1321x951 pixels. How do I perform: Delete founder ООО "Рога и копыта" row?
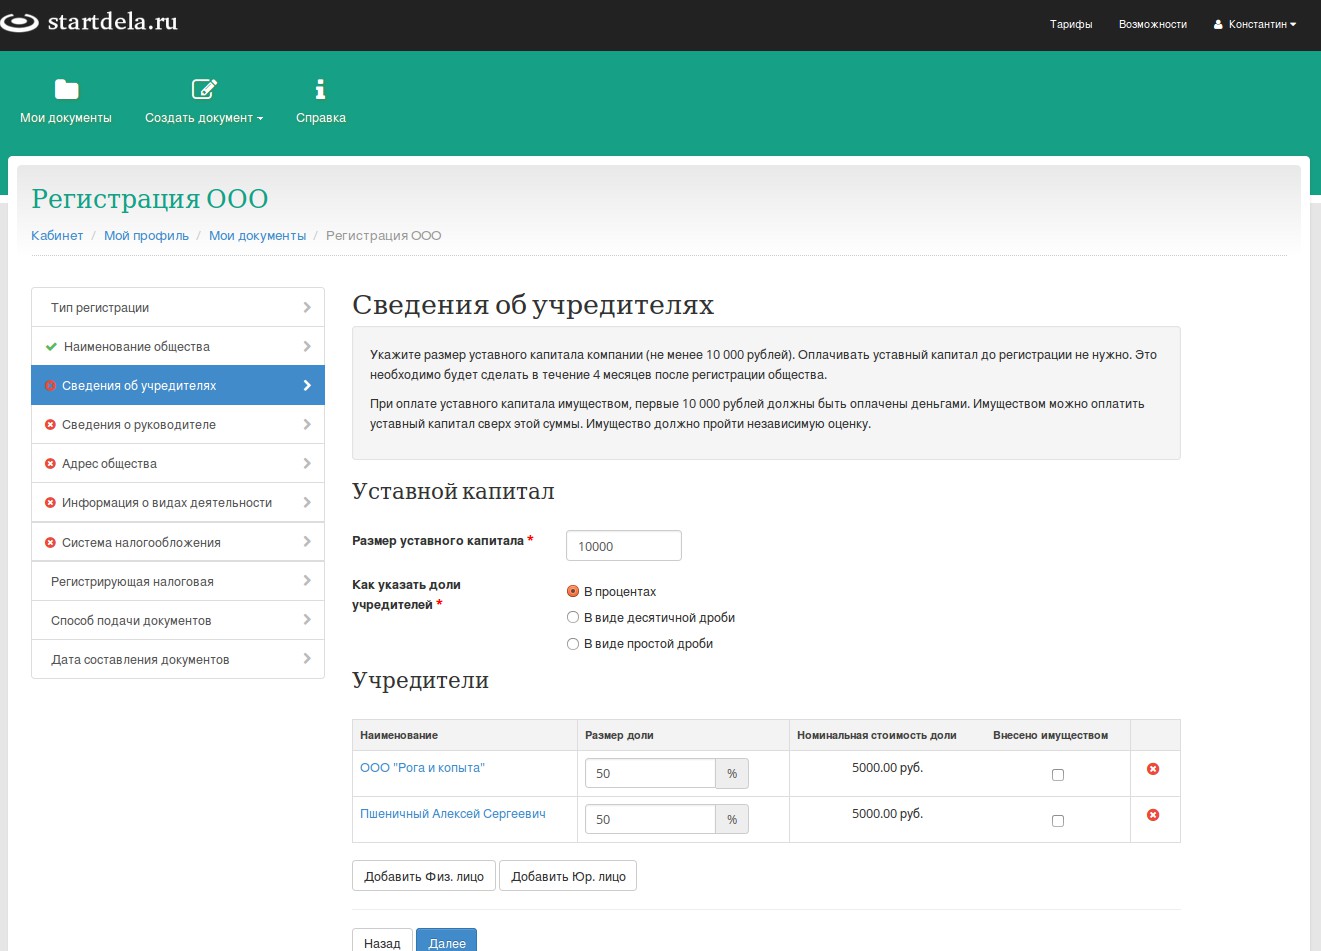tap(1153, 769)
